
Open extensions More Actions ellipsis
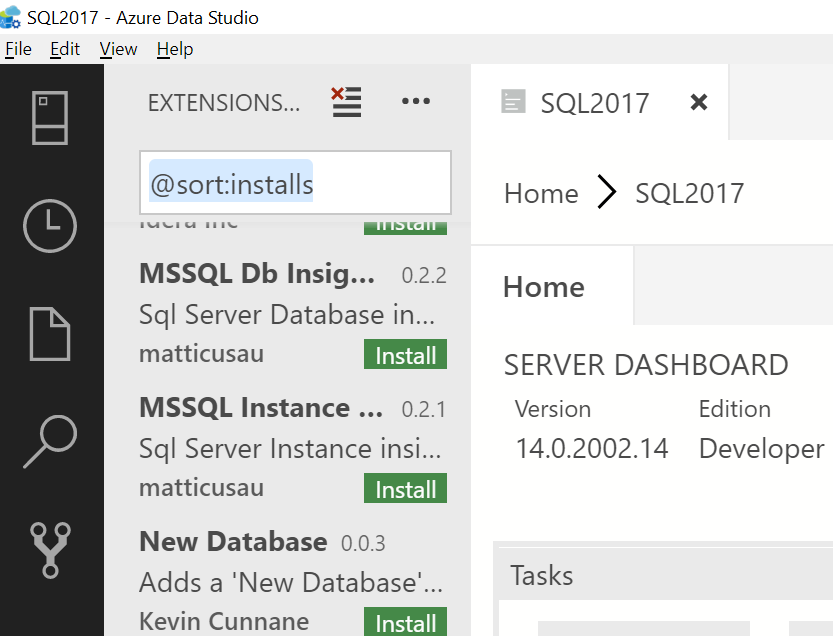pyautogui.click(x=415, y=102)
